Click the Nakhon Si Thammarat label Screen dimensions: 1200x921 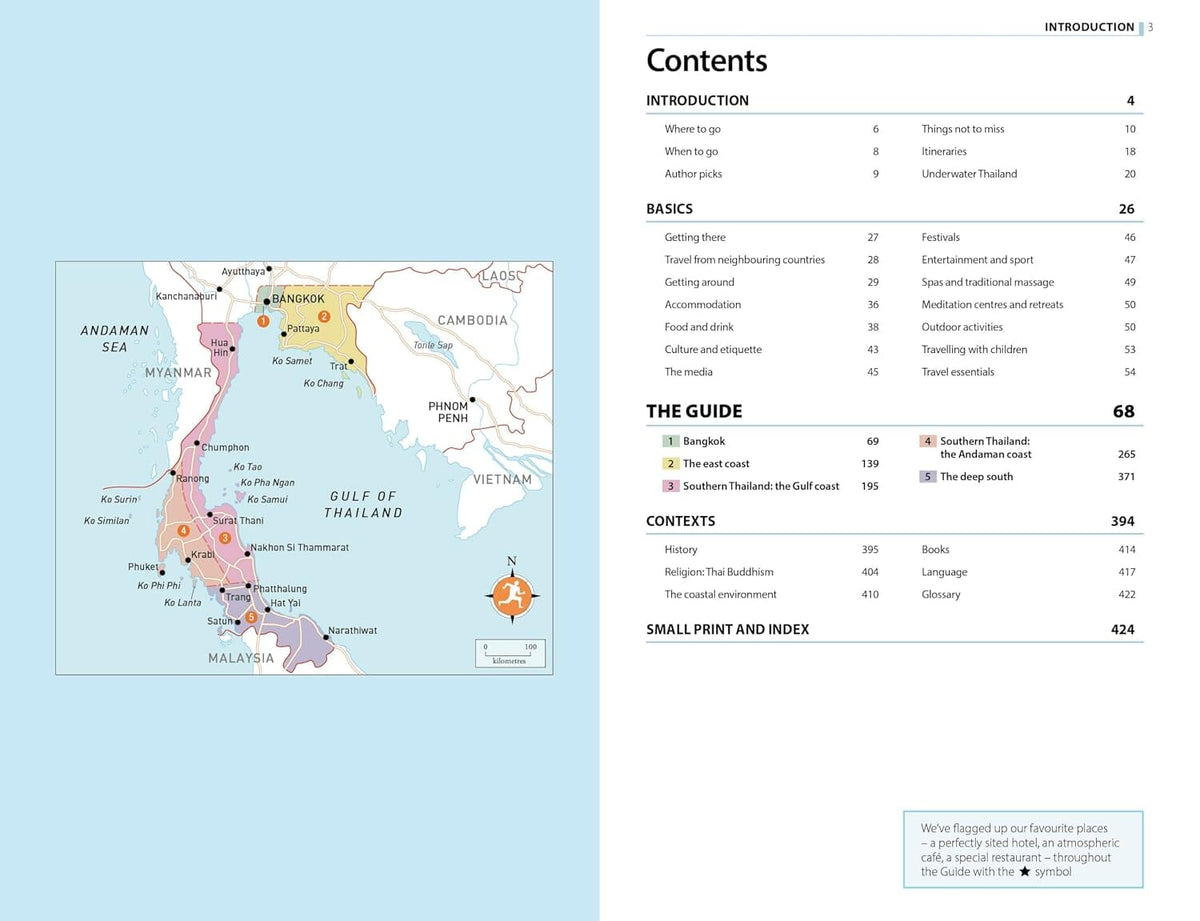coord(300,548)
